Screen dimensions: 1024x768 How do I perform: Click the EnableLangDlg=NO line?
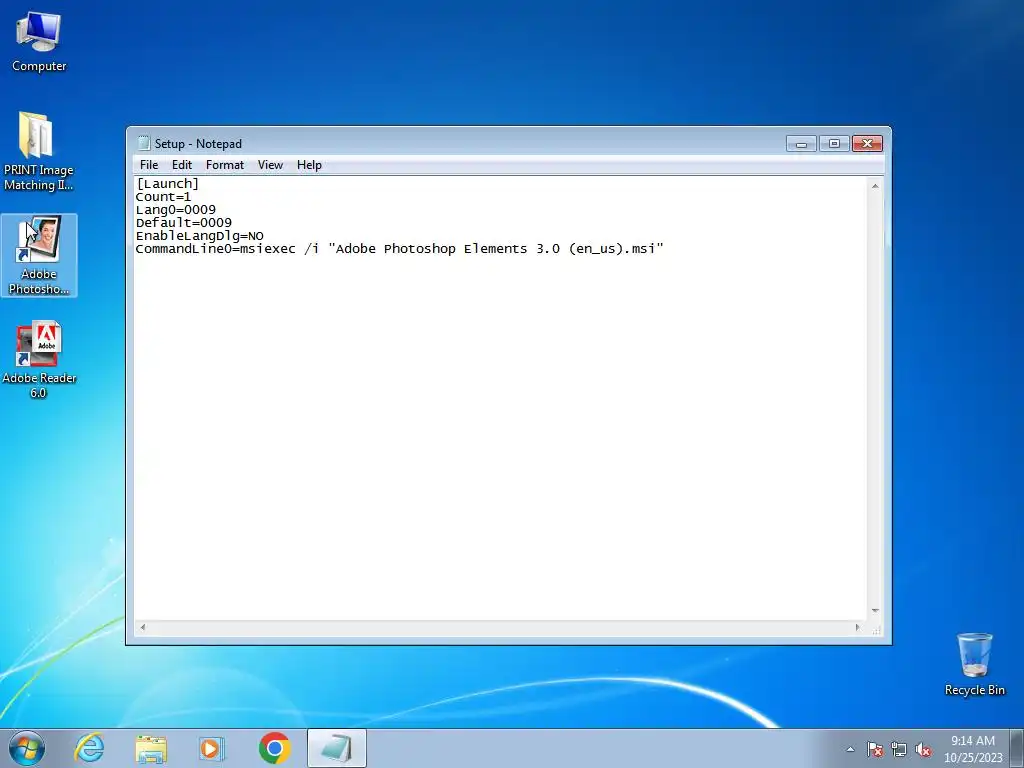(x=200, y=236)
